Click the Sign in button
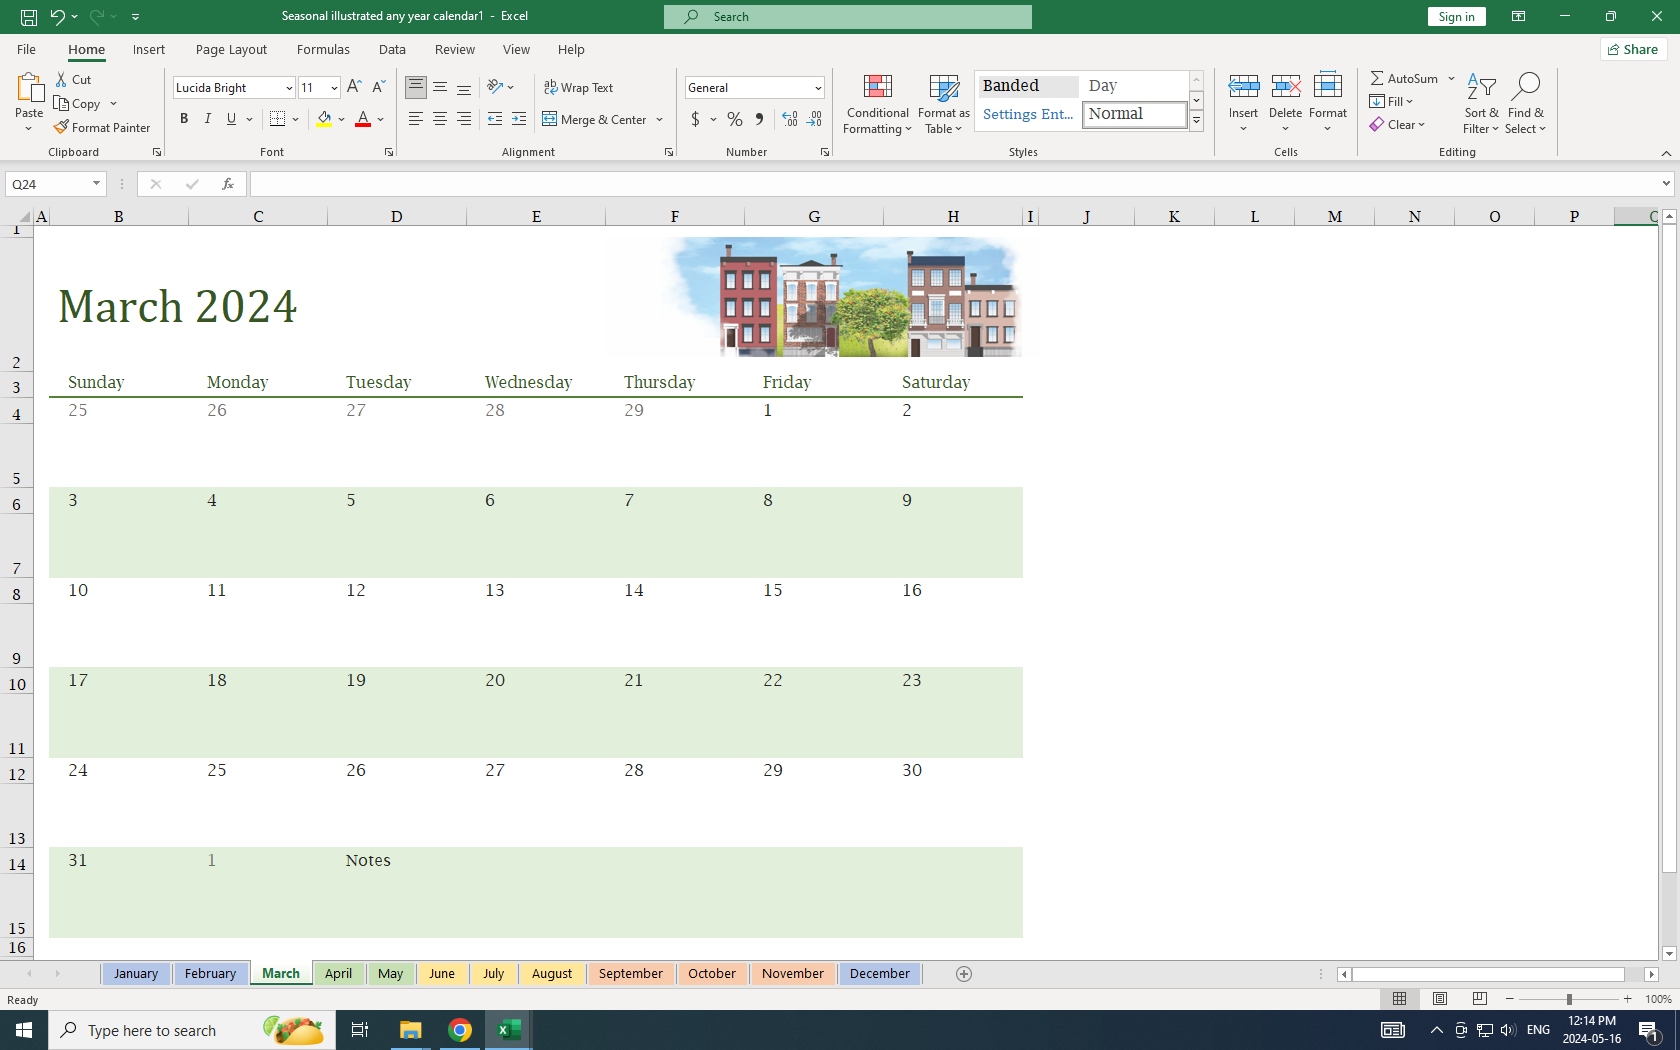This screenshot has height=1050, width=1680. 1456,16
